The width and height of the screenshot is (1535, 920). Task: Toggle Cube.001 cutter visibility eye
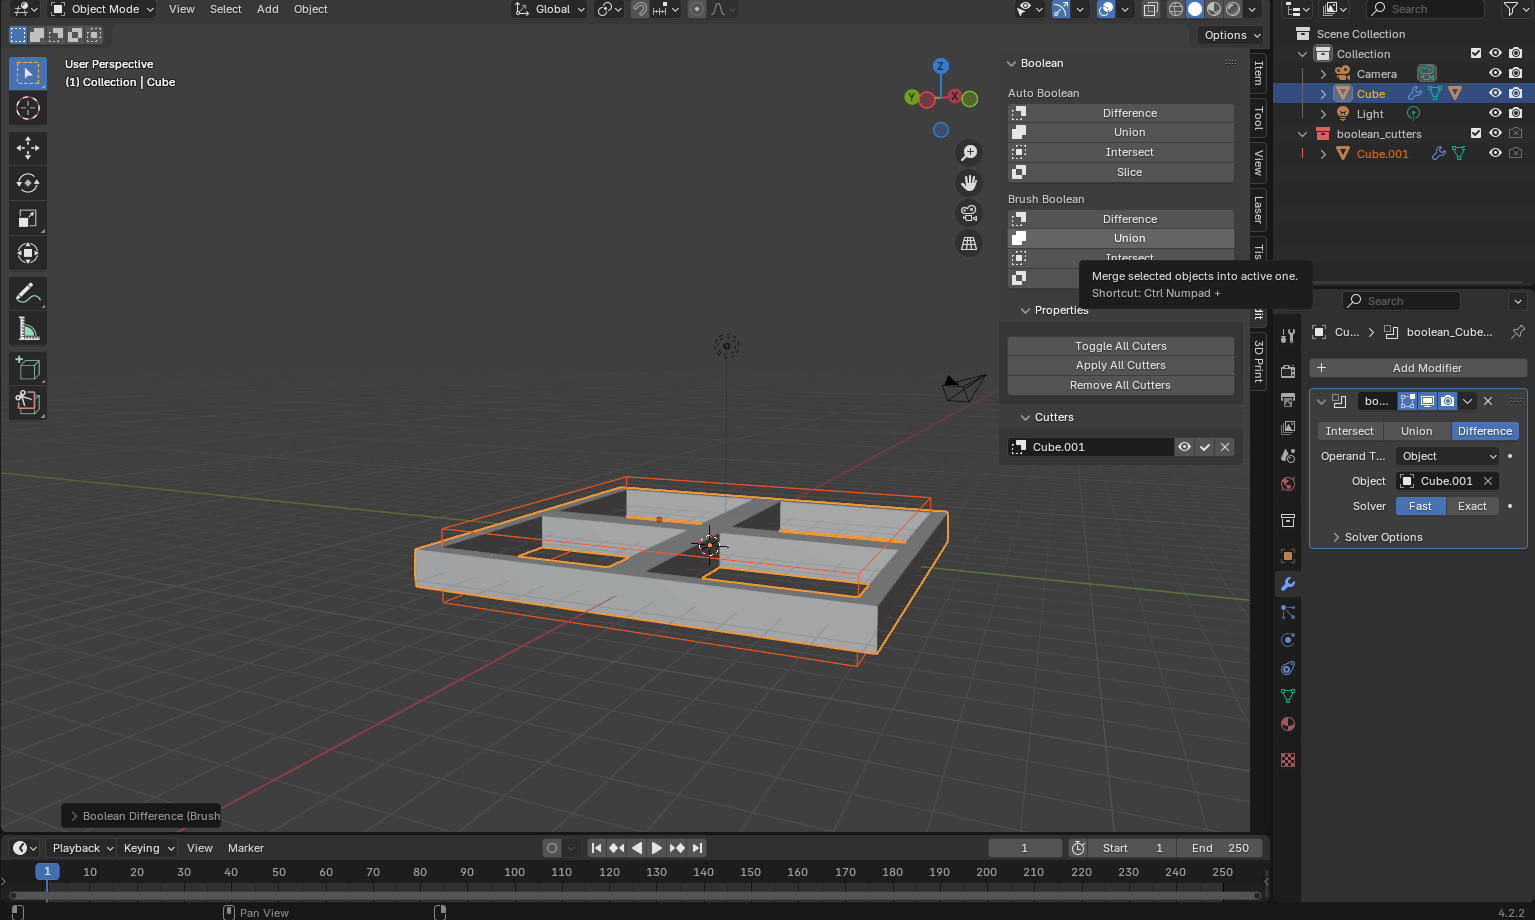tap(1184, 447)
